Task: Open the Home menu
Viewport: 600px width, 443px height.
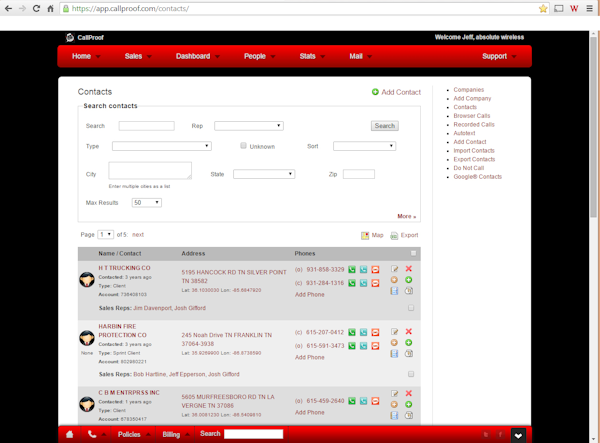Action: pos(86,56)
